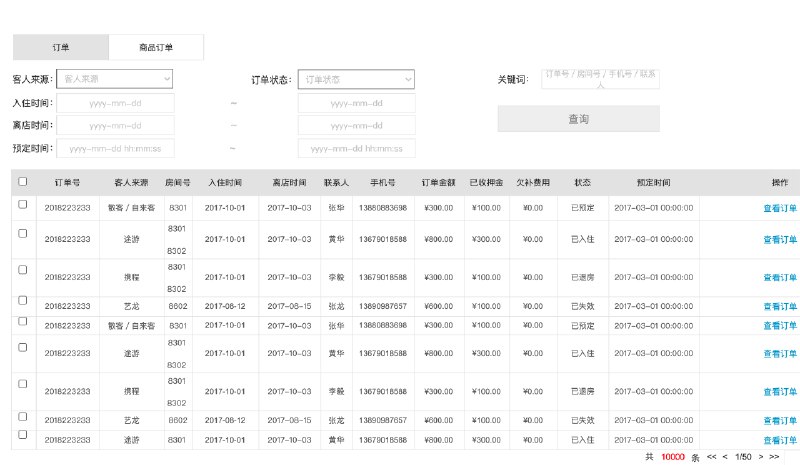Expand the 客人来源 dropdown
This screenshot has width=800, height=465.
pyautogui.click(x=114, y=79)
